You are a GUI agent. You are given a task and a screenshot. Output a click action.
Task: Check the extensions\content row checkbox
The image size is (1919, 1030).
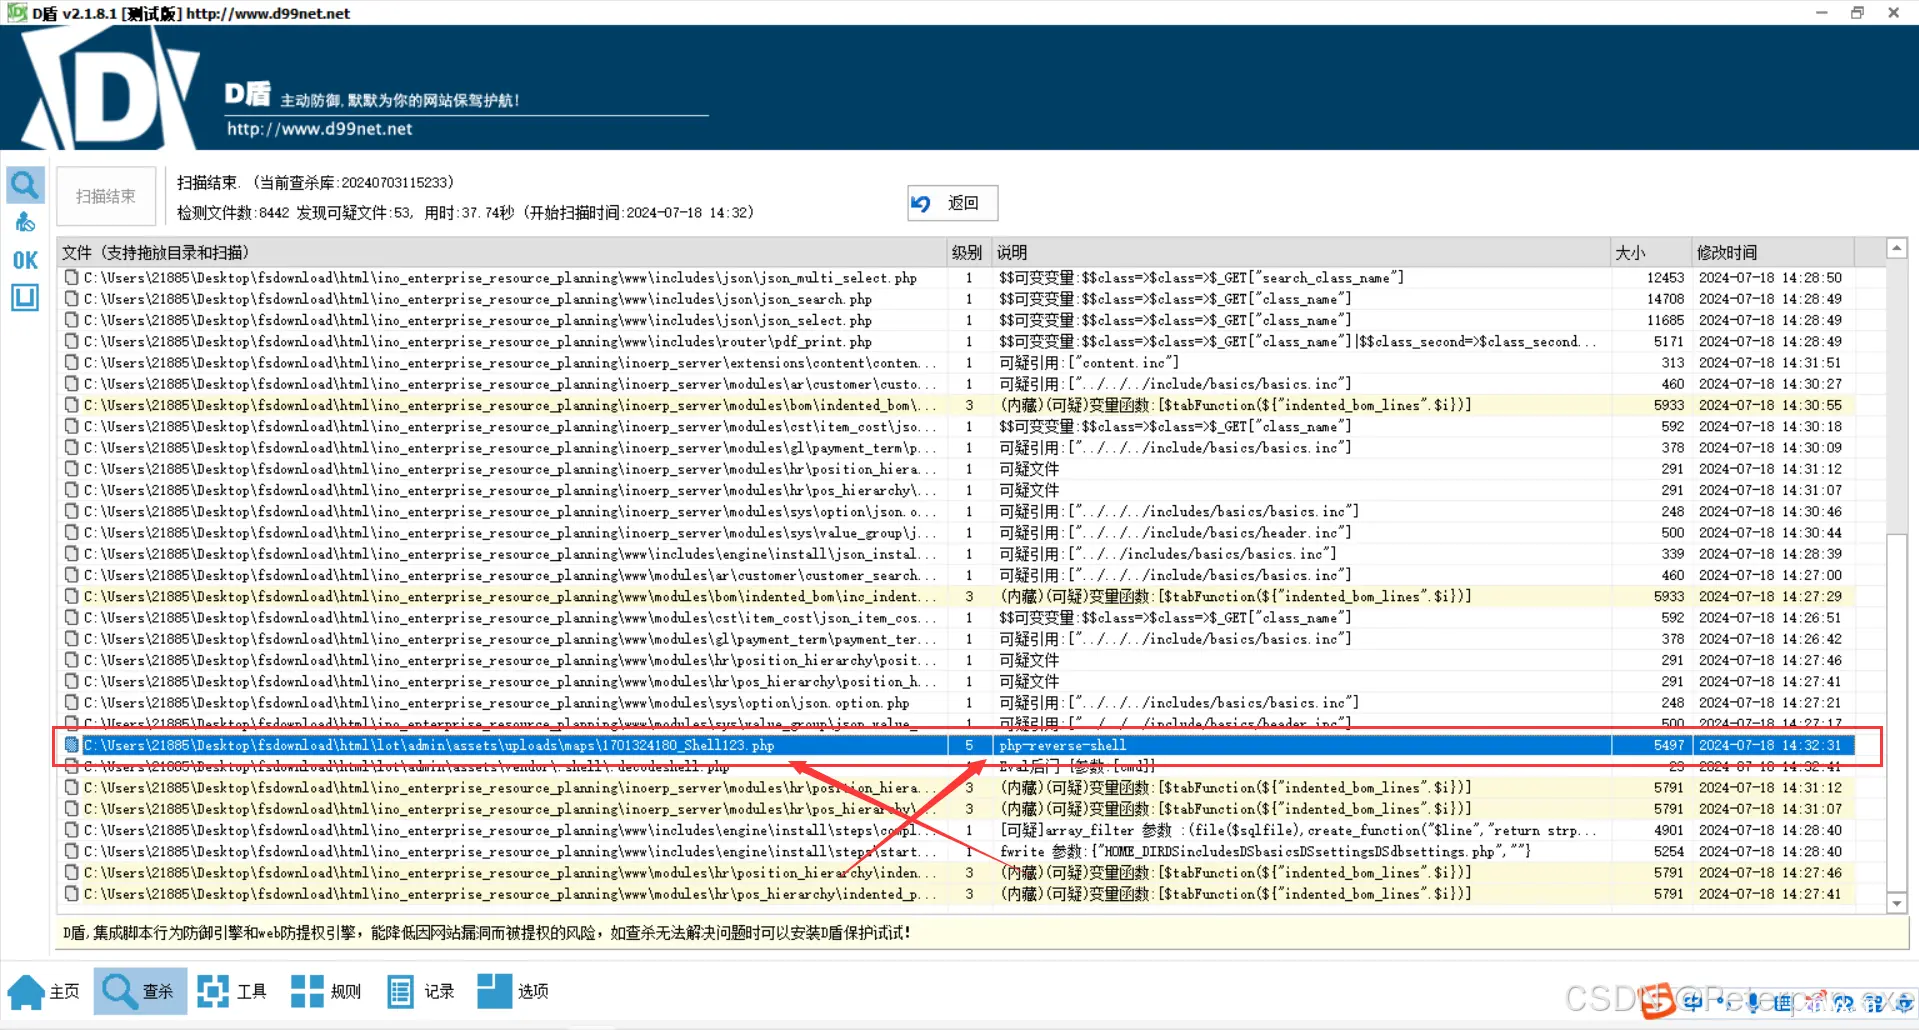click(71, 362)
